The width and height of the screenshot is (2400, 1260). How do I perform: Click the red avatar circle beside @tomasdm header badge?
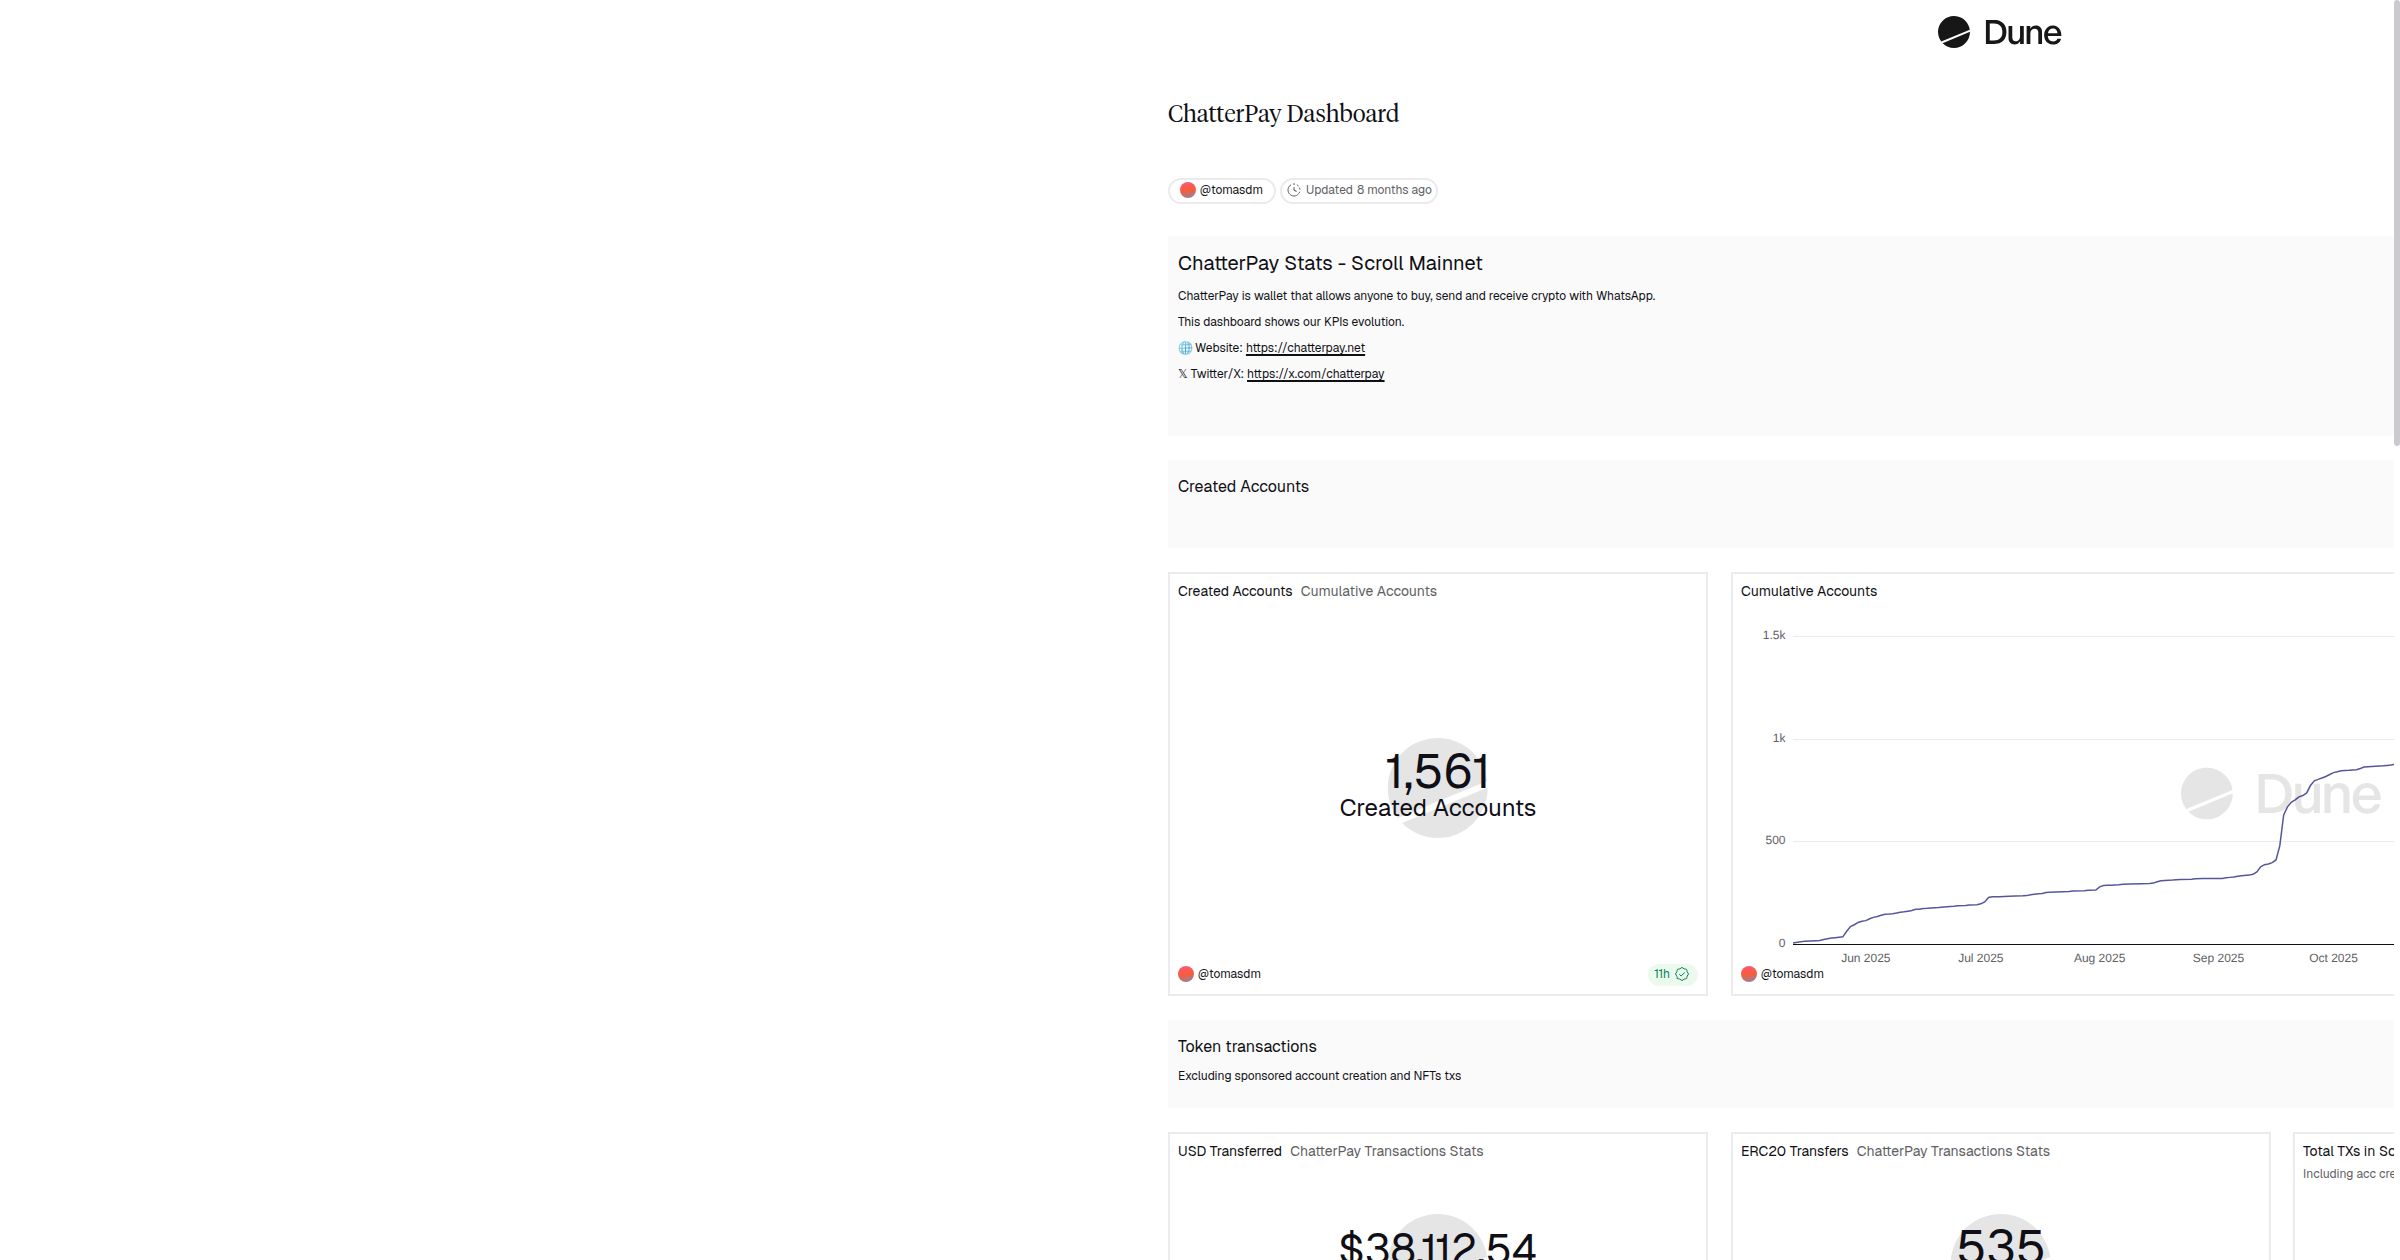(1188, 190)
